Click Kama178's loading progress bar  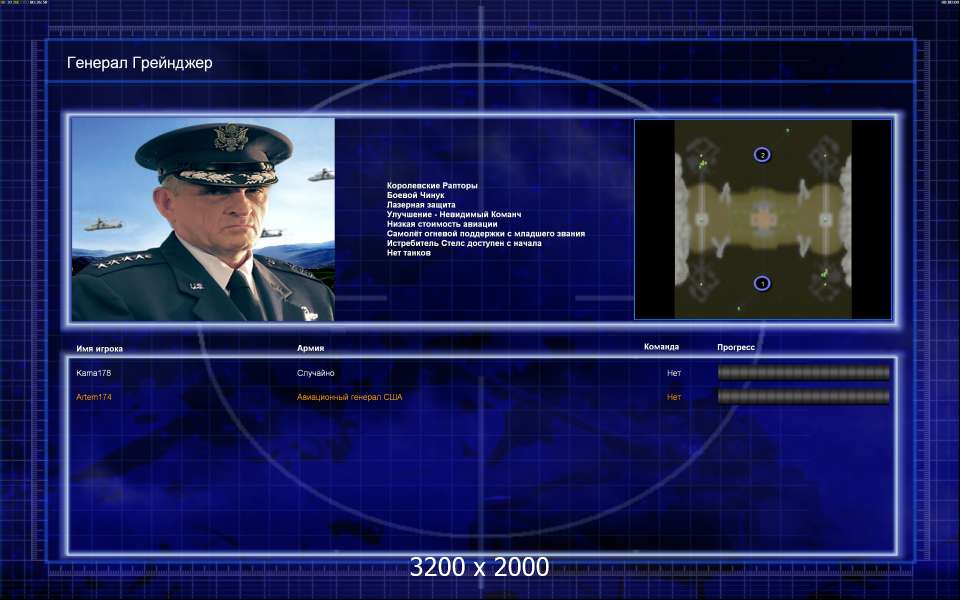click(x=803, y=373)
